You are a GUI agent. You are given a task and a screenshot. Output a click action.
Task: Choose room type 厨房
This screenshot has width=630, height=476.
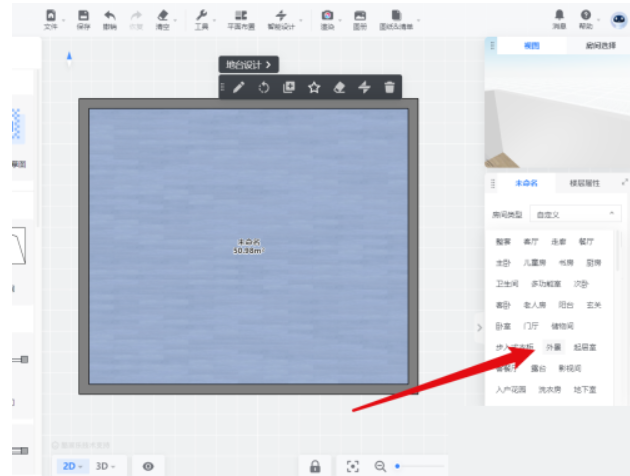click(593, 263)
